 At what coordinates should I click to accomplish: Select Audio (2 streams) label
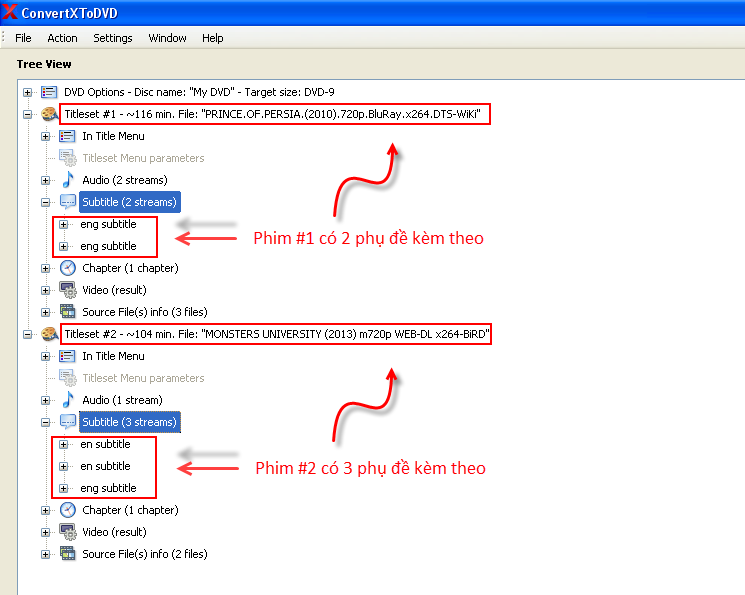[x=125, y=180]
